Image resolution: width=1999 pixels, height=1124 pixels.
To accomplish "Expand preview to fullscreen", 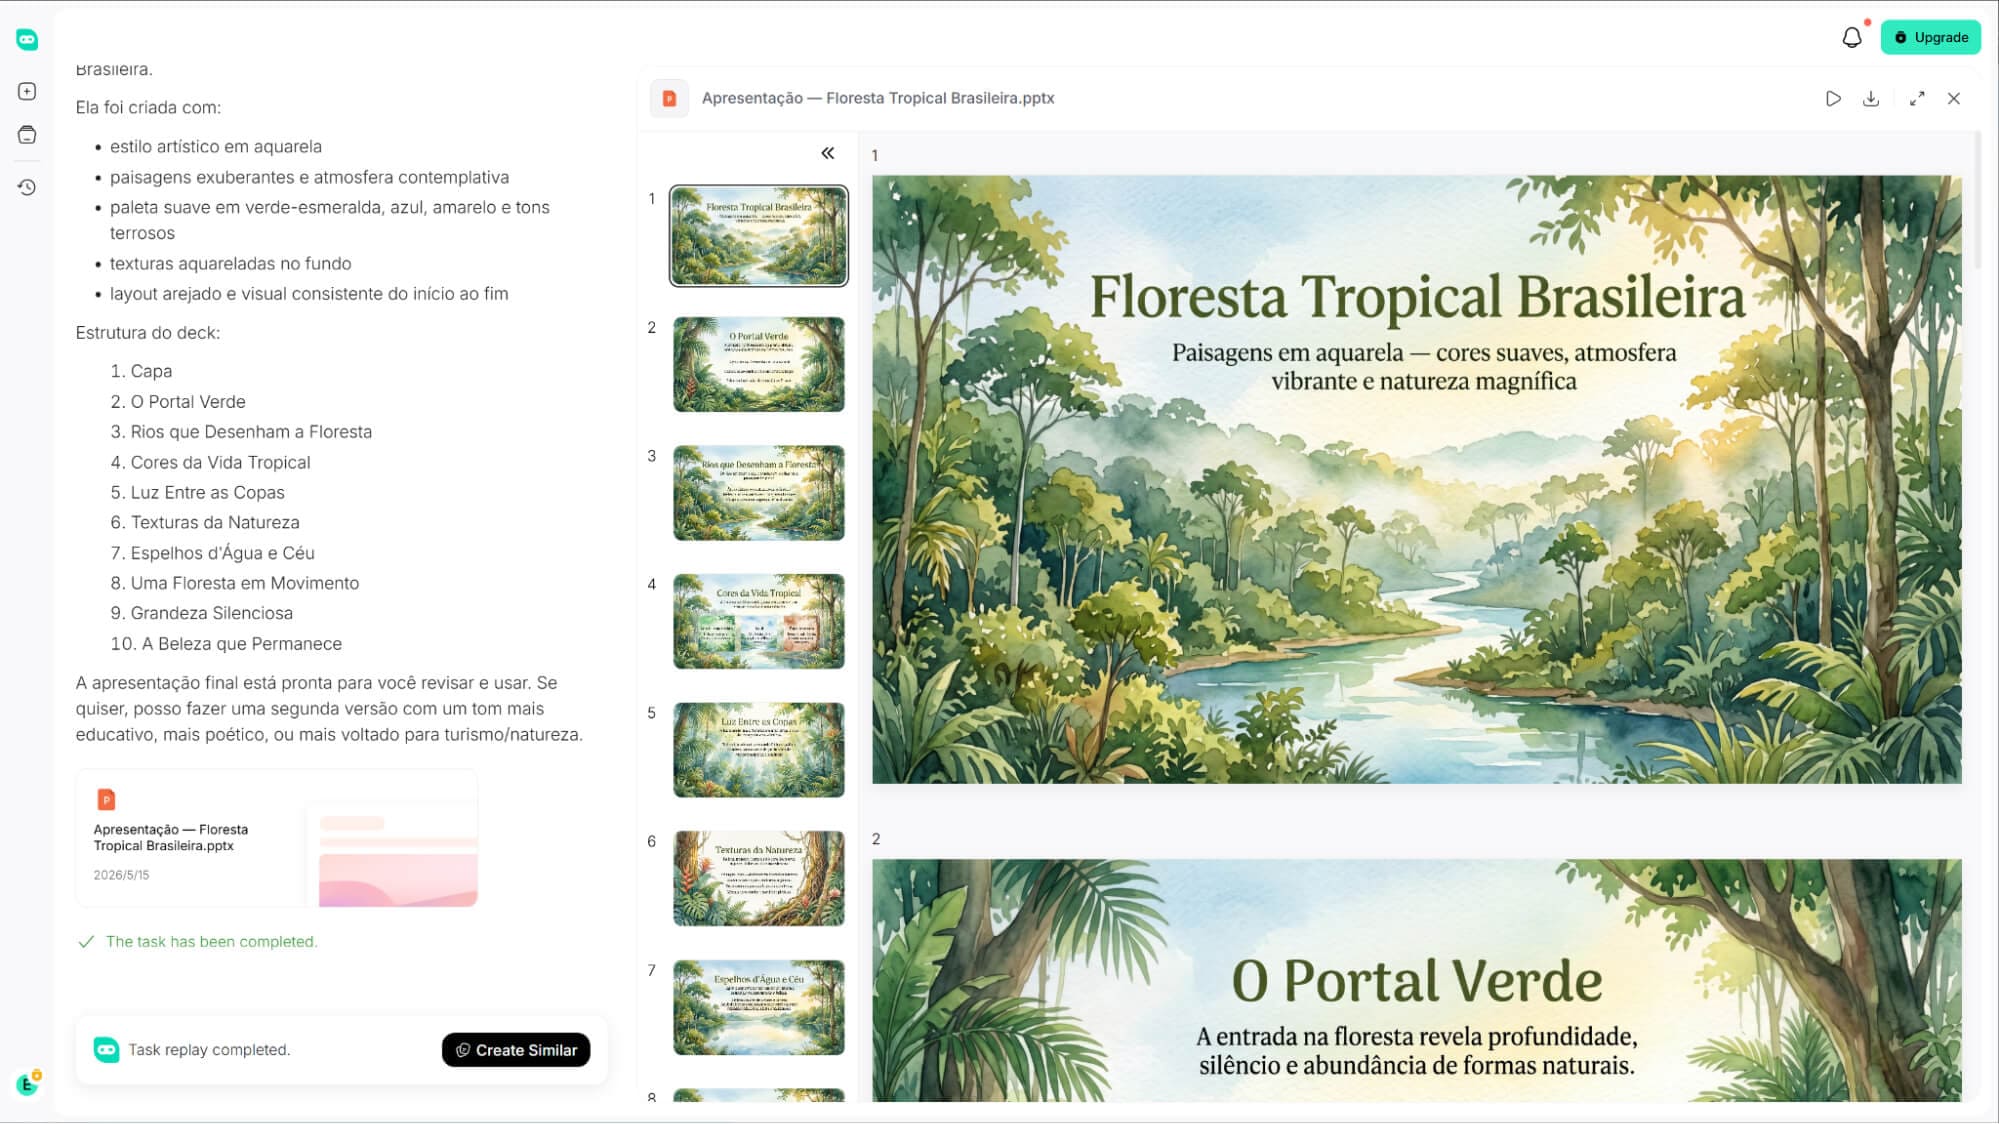I will [x=1917, y=98].
